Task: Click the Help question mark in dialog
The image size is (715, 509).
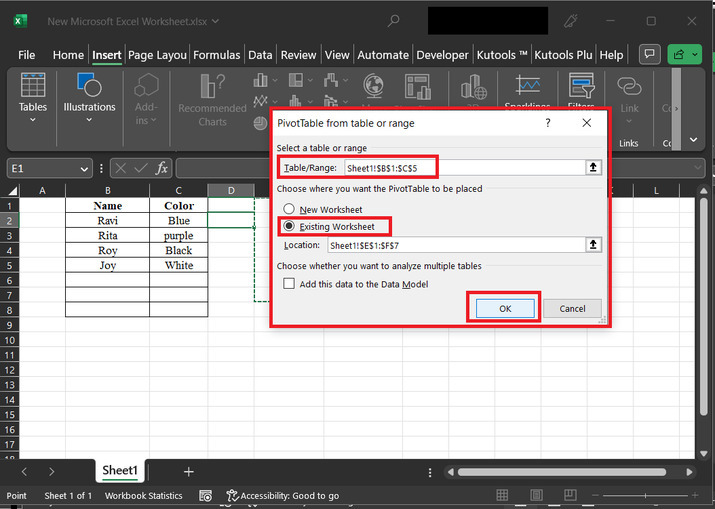Action: click(547, 123)
